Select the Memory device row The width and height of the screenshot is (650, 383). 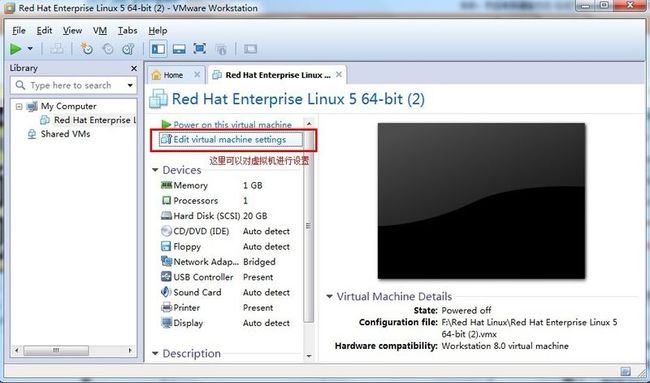coord(227,185)
